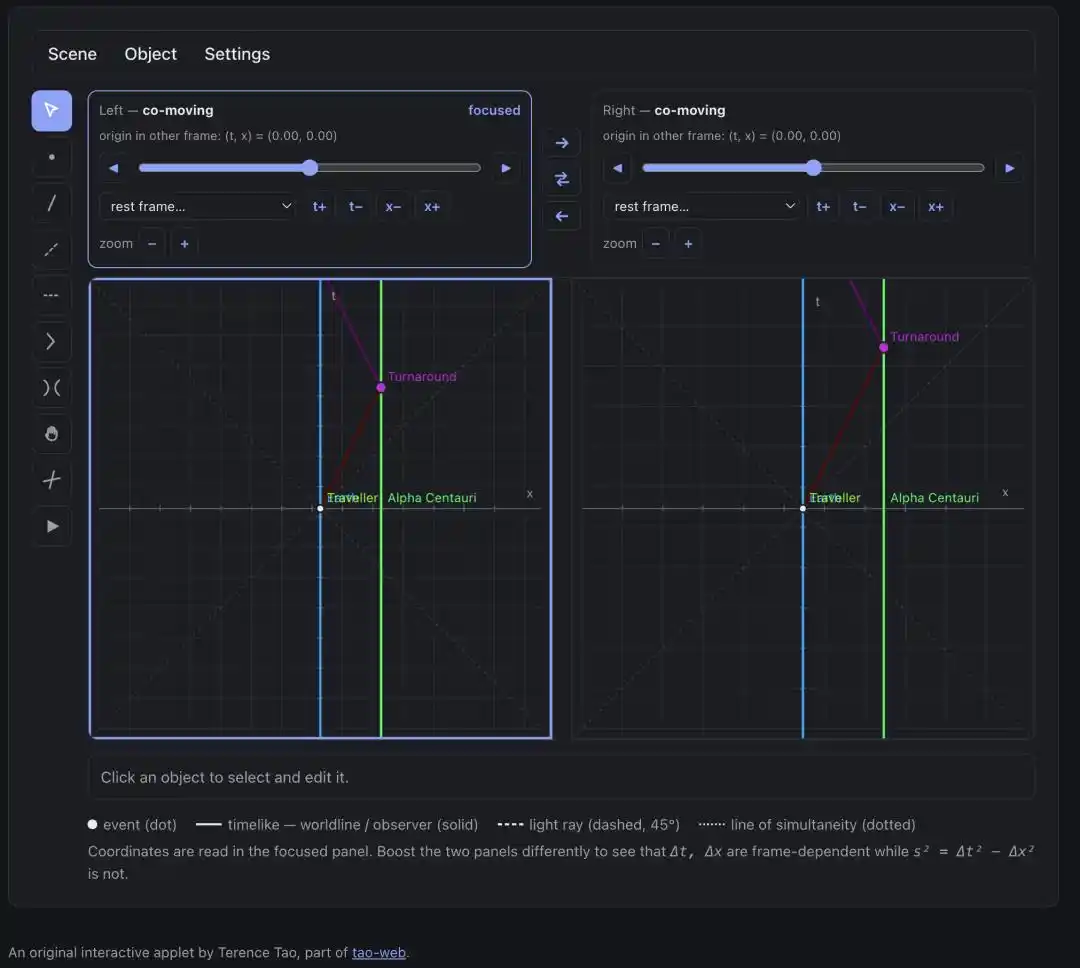Open left panel rest frame dropdown
This screenshot has width=1080, height=968.
pos(198,207)
